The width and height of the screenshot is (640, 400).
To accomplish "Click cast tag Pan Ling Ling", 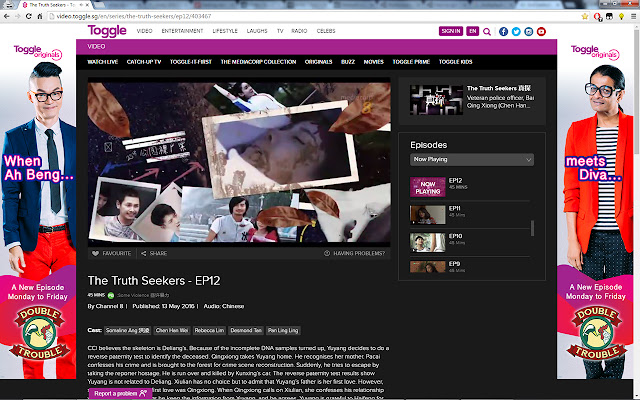I will click(283, 331).
